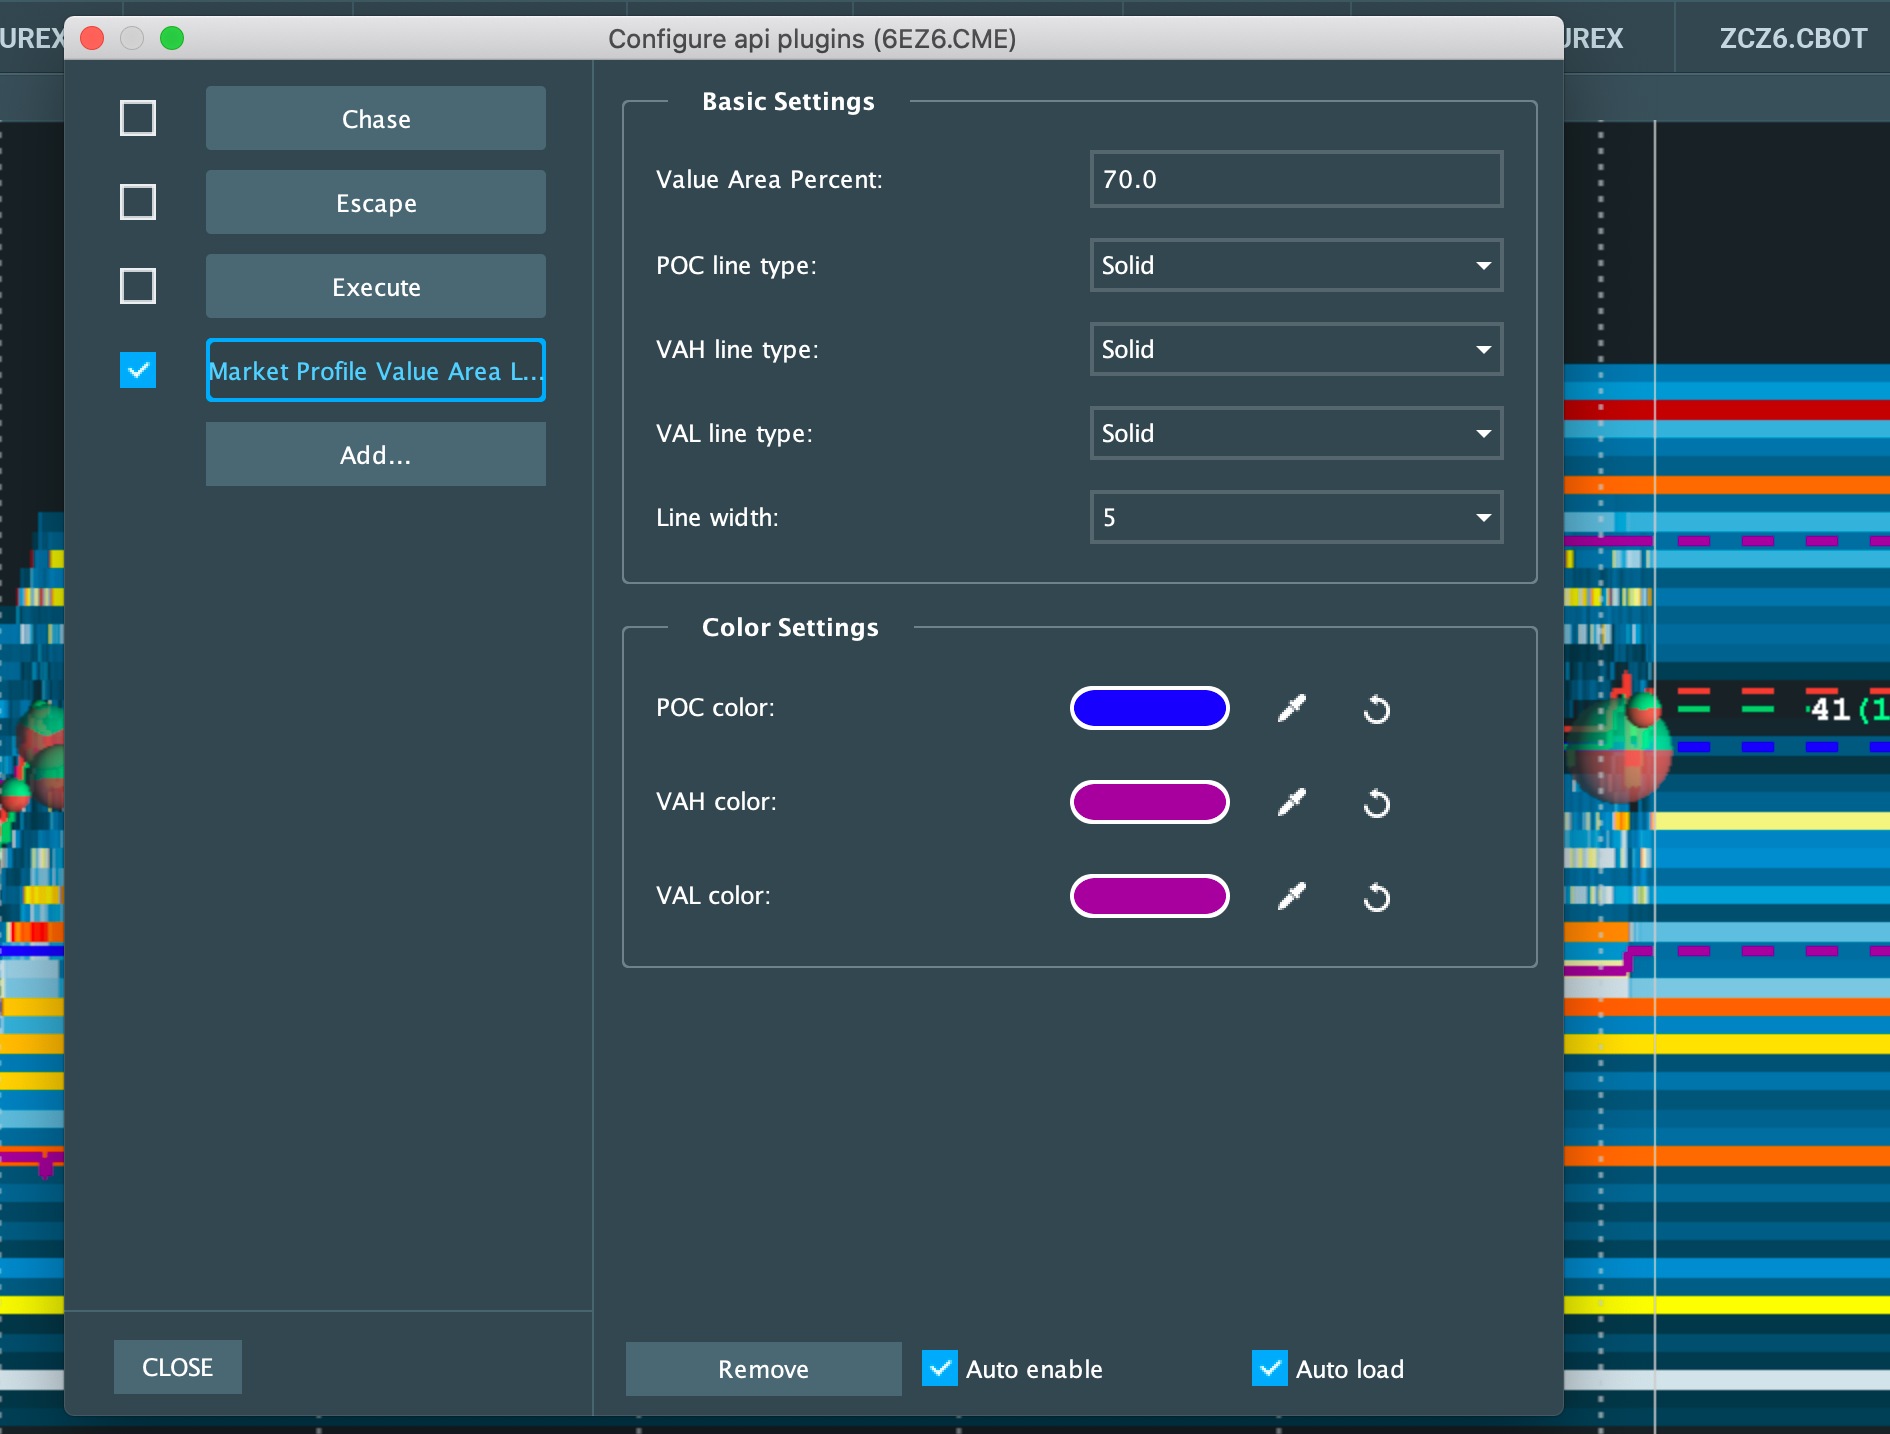Open the blue POC color swatch
Screen dimensions: 1890x1434
(x=1150, y=708)
